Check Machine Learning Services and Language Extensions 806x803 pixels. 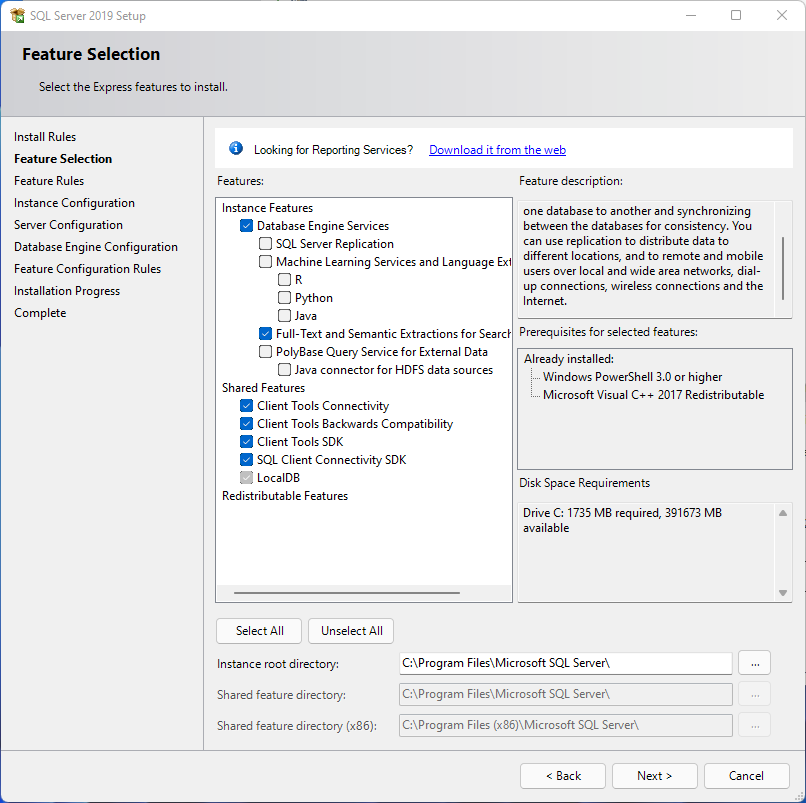click(x=265, y=262)
